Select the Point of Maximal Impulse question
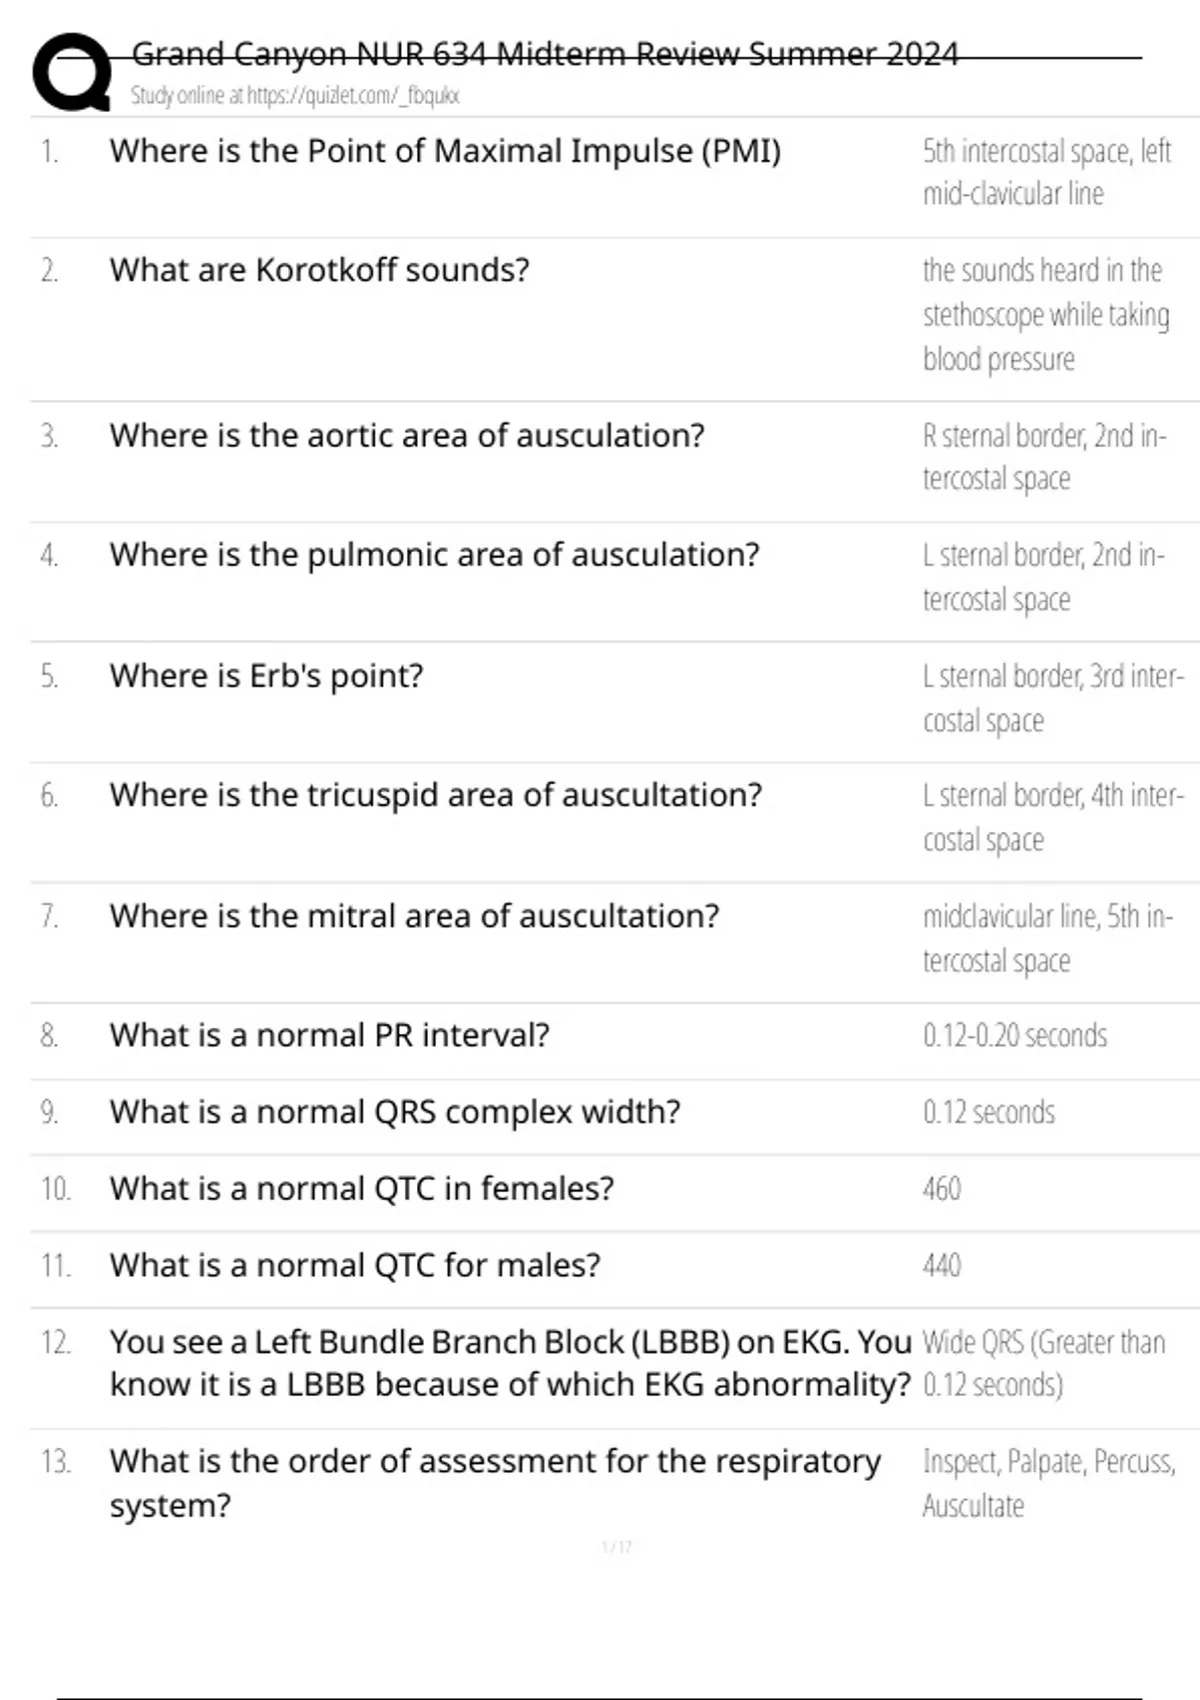The width and height of the screenshot is (1200, 1700). point(445,151)
